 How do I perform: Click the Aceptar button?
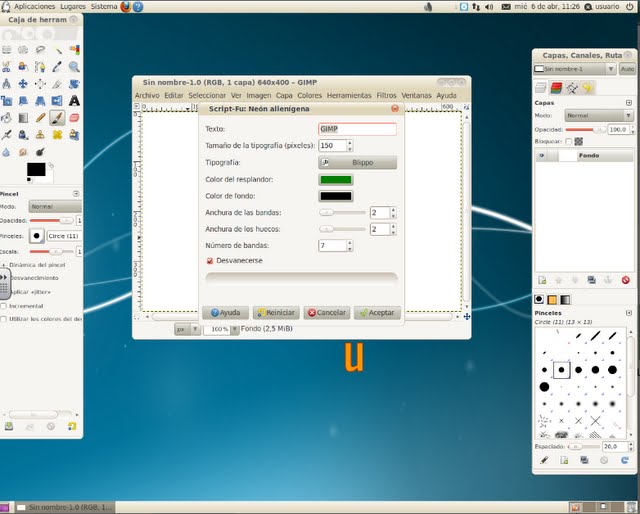click(x=377, y=313)
